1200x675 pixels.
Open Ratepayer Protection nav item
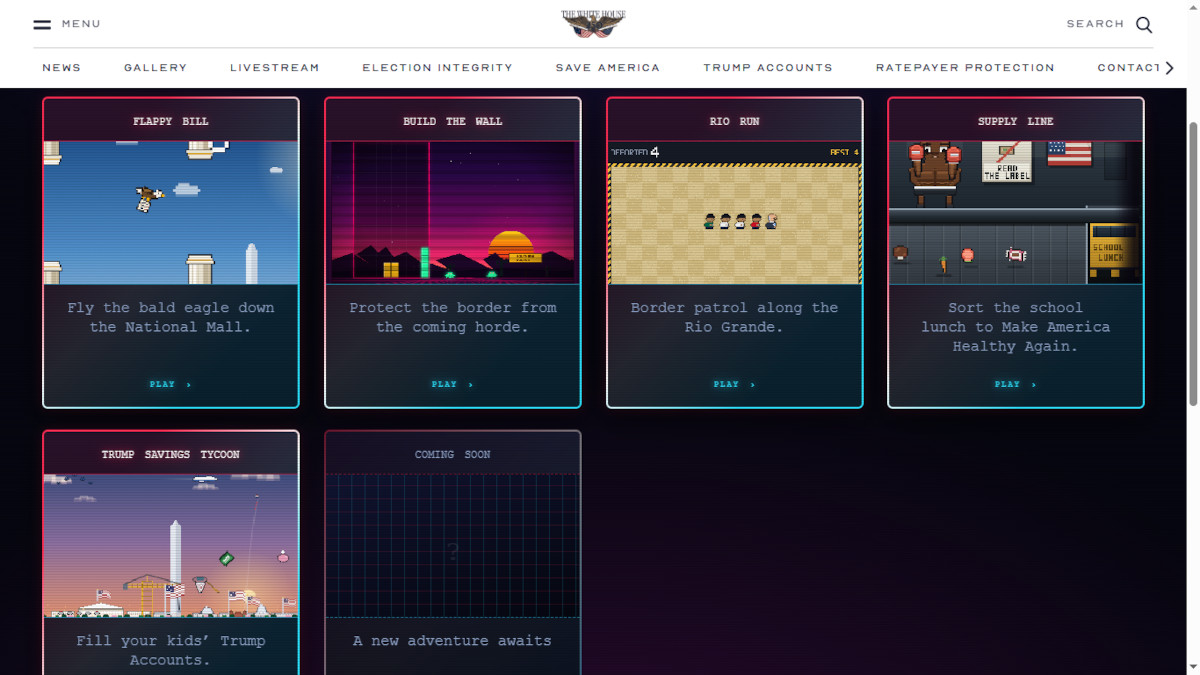pos(965,68)
